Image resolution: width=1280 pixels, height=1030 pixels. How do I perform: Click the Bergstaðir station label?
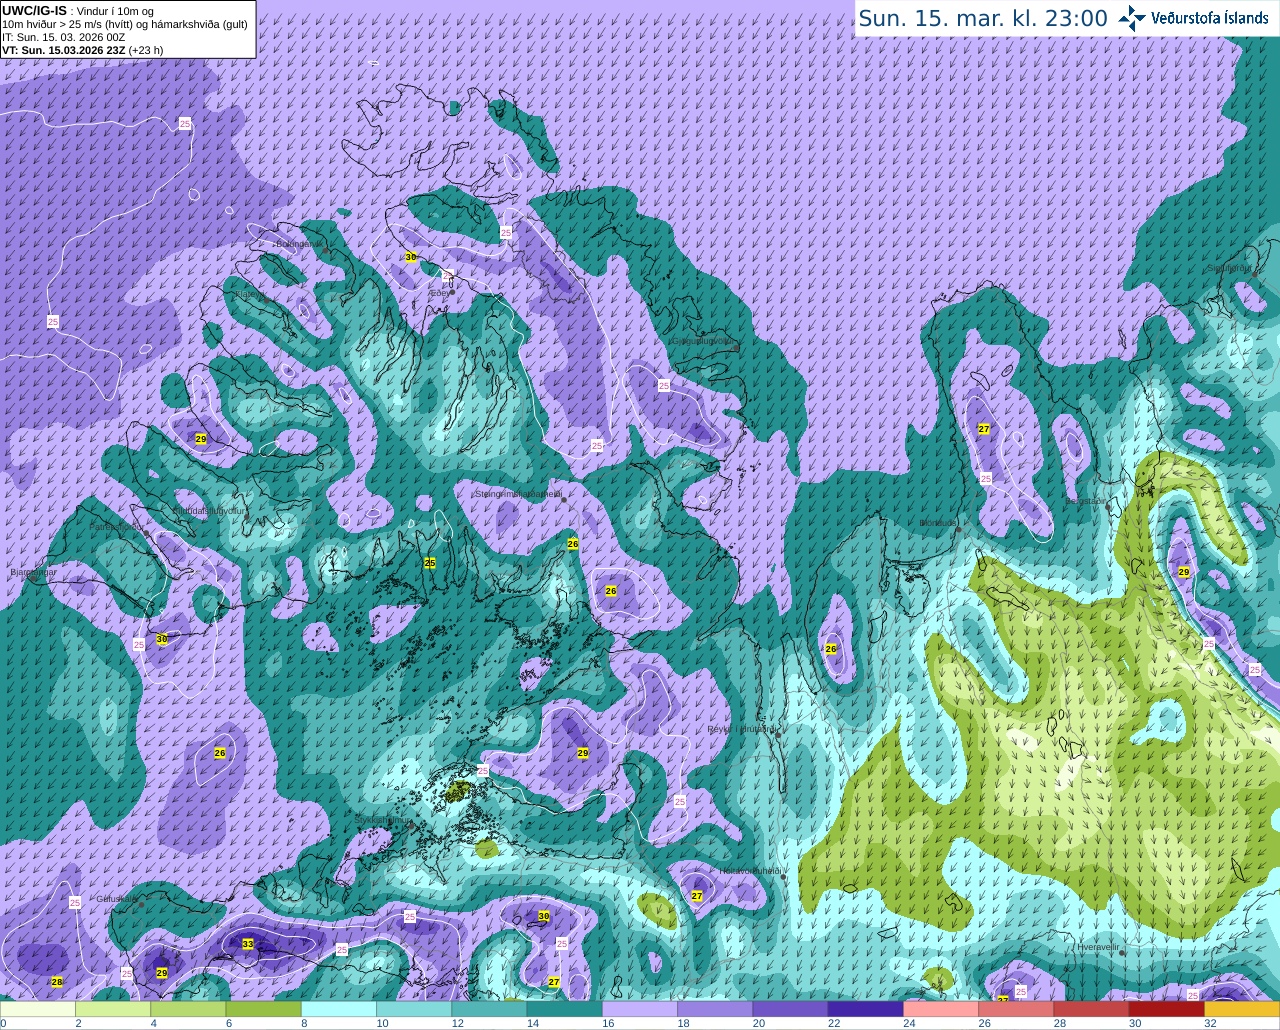pos(1086,501)
